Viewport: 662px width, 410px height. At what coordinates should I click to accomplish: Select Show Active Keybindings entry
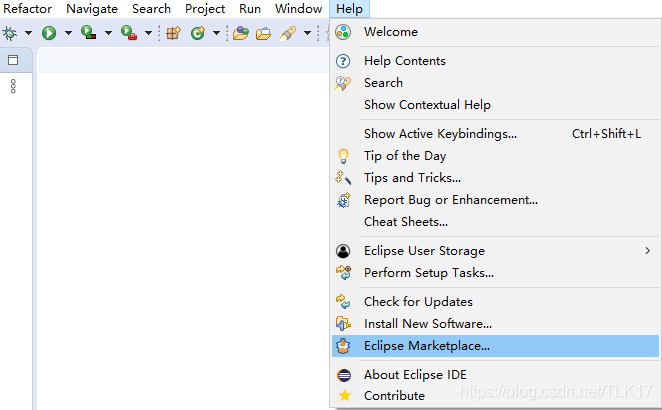coord(495,134)
